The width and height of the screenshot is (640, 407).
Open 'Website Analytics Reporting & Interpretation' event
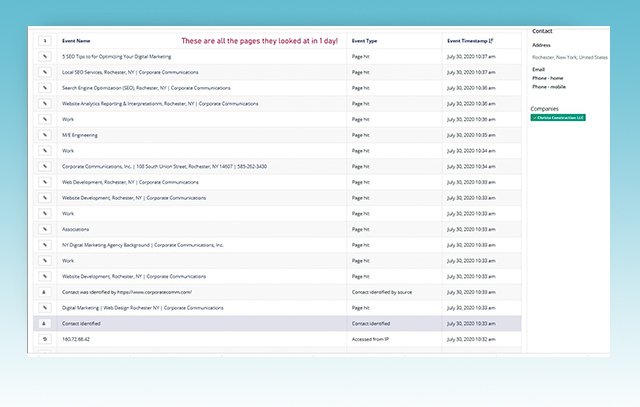tap(160, 104)
